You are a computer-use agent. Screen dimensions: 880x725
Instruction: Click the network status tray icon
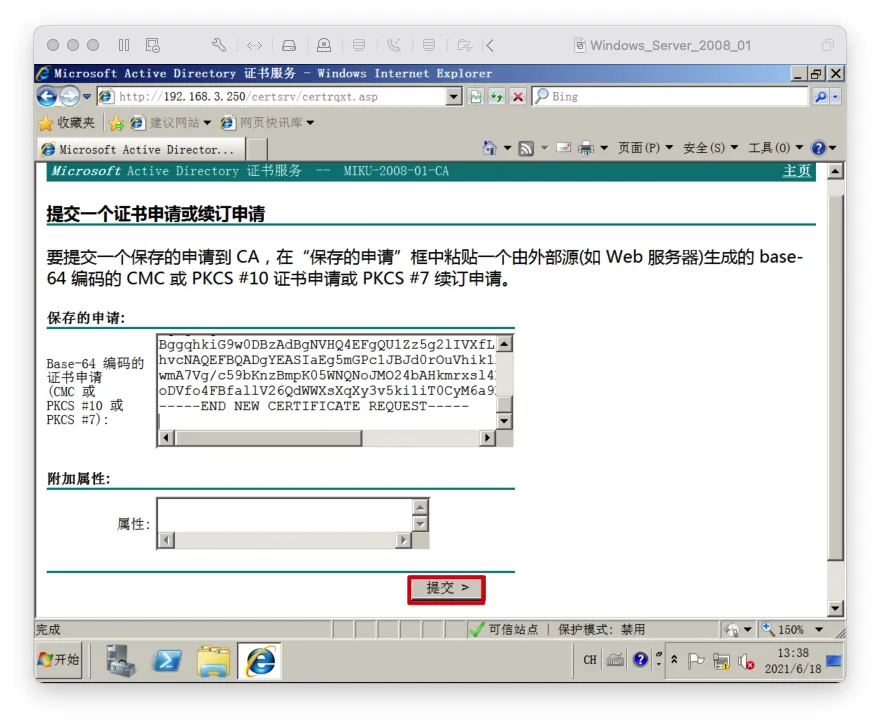[x=721, y=662]
